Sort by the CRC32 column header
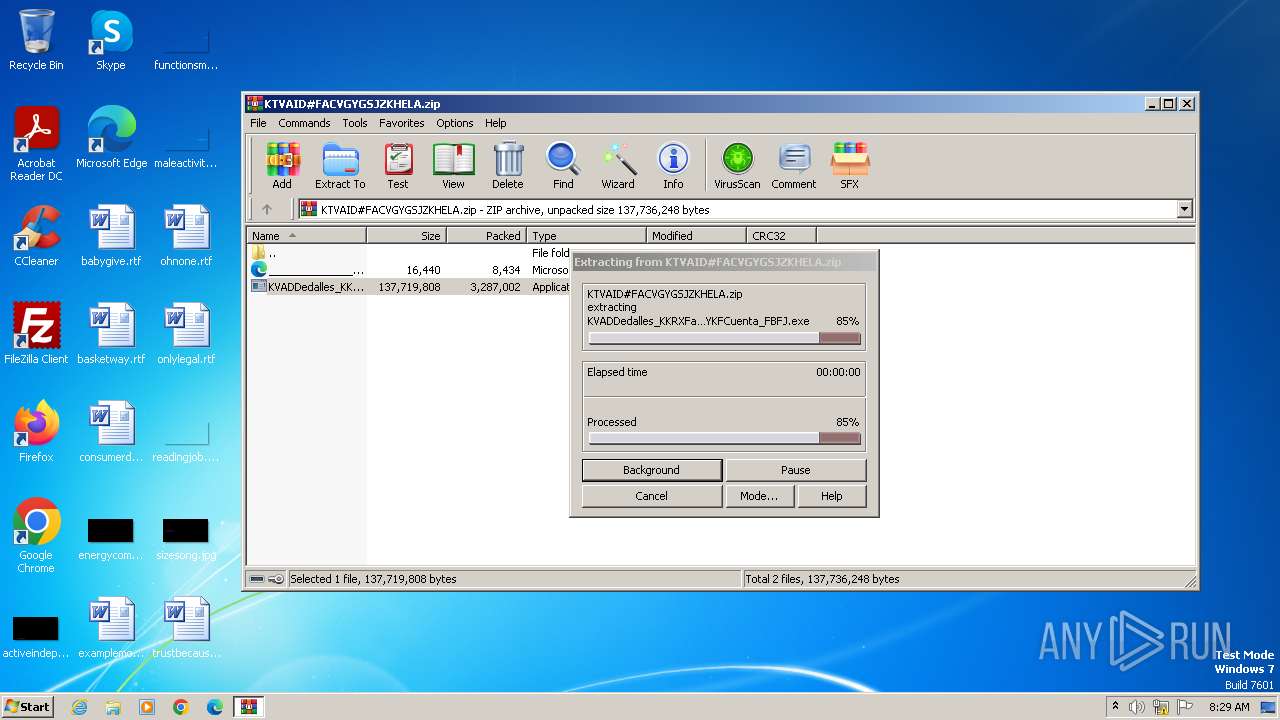Viewport: 1280px width, 720px height. click(781, 236)
